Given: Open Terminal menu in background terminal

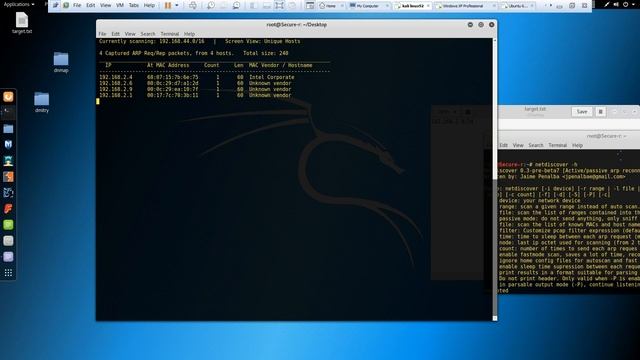Looking at the screenshot, I should 558,145.
